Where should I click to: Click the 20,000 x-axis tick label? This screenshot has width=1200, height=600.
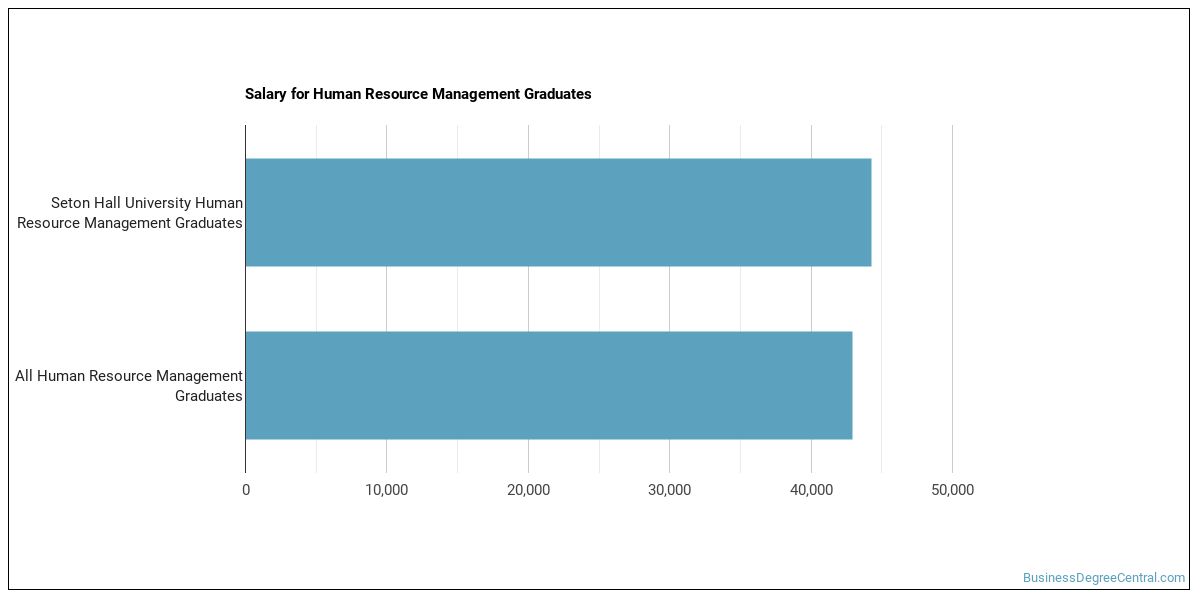pos(528,490)
